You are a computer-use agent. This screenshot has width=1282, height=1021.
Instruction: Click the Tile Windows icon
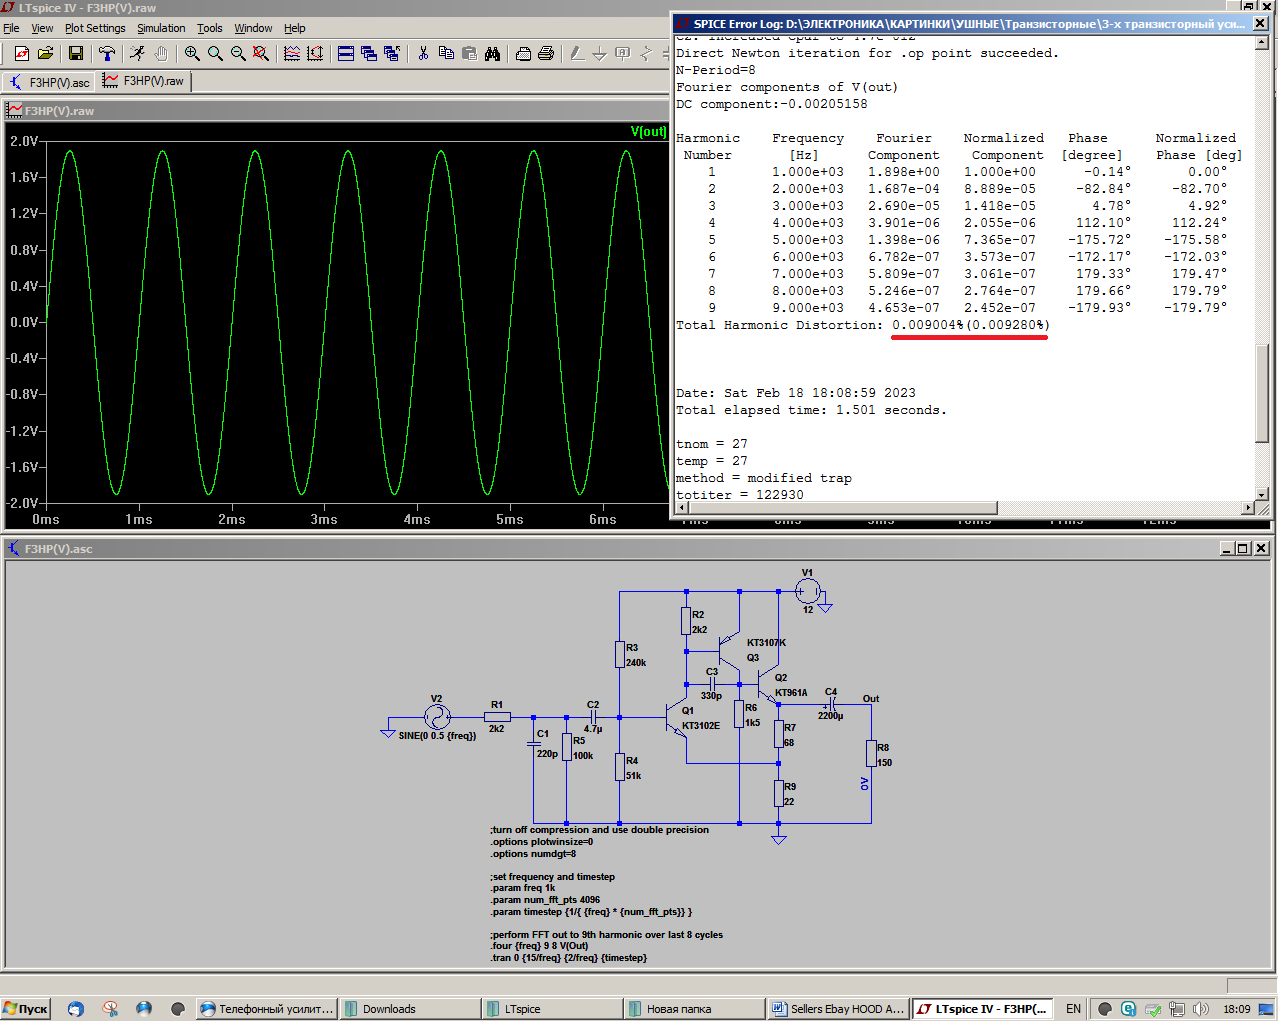(x=346, y=54)
